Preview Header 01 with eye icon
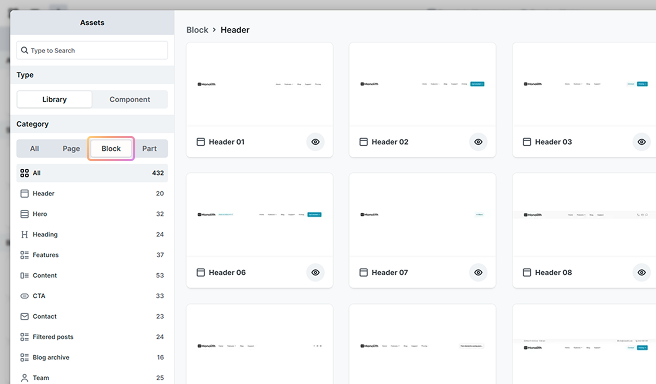This screenshot has width=656, height=384. (315, 142)
